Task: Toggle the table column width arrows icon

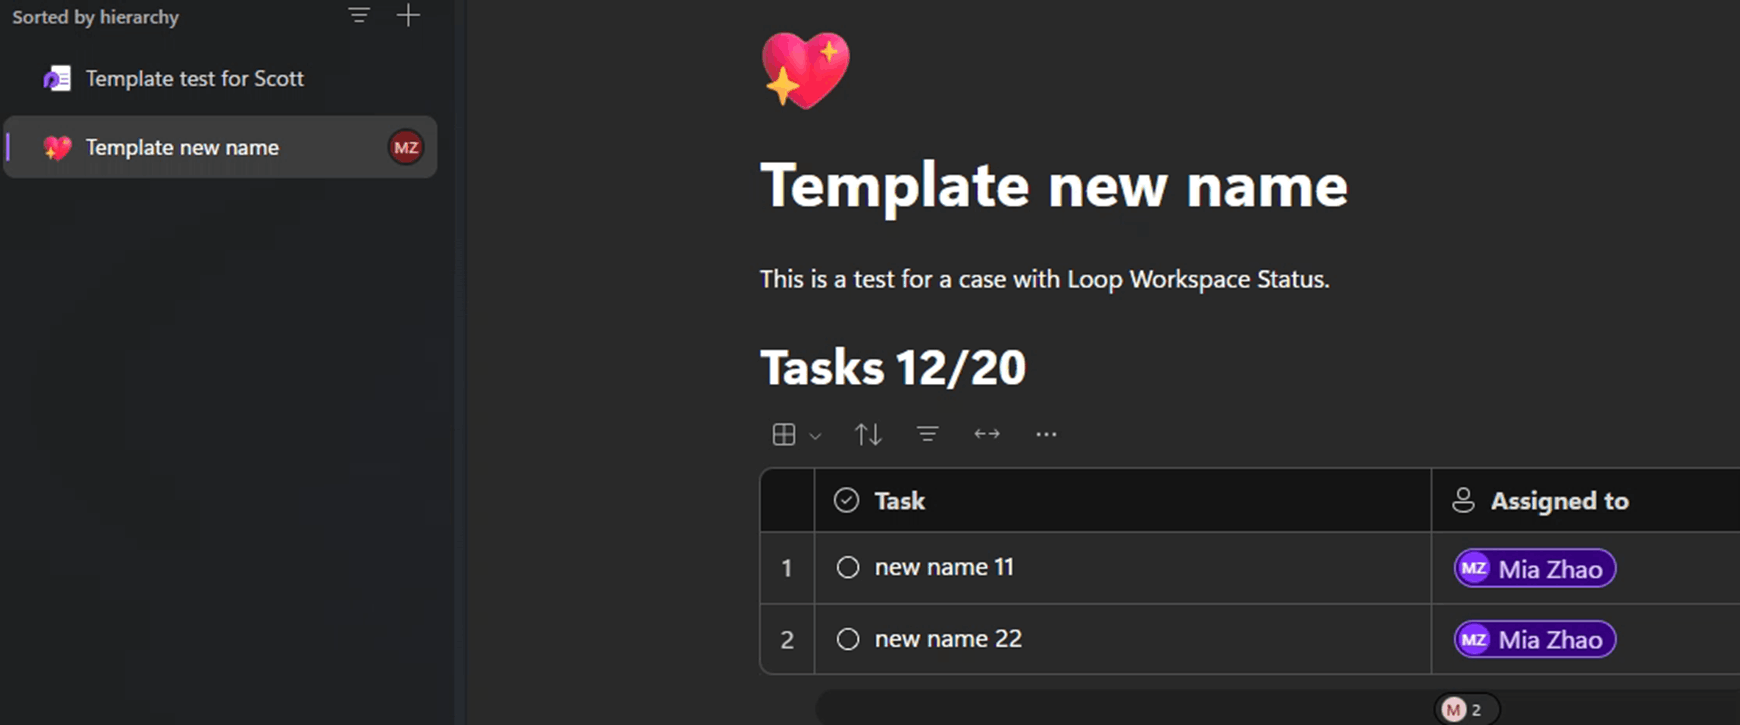Action: tap(987, 434)
